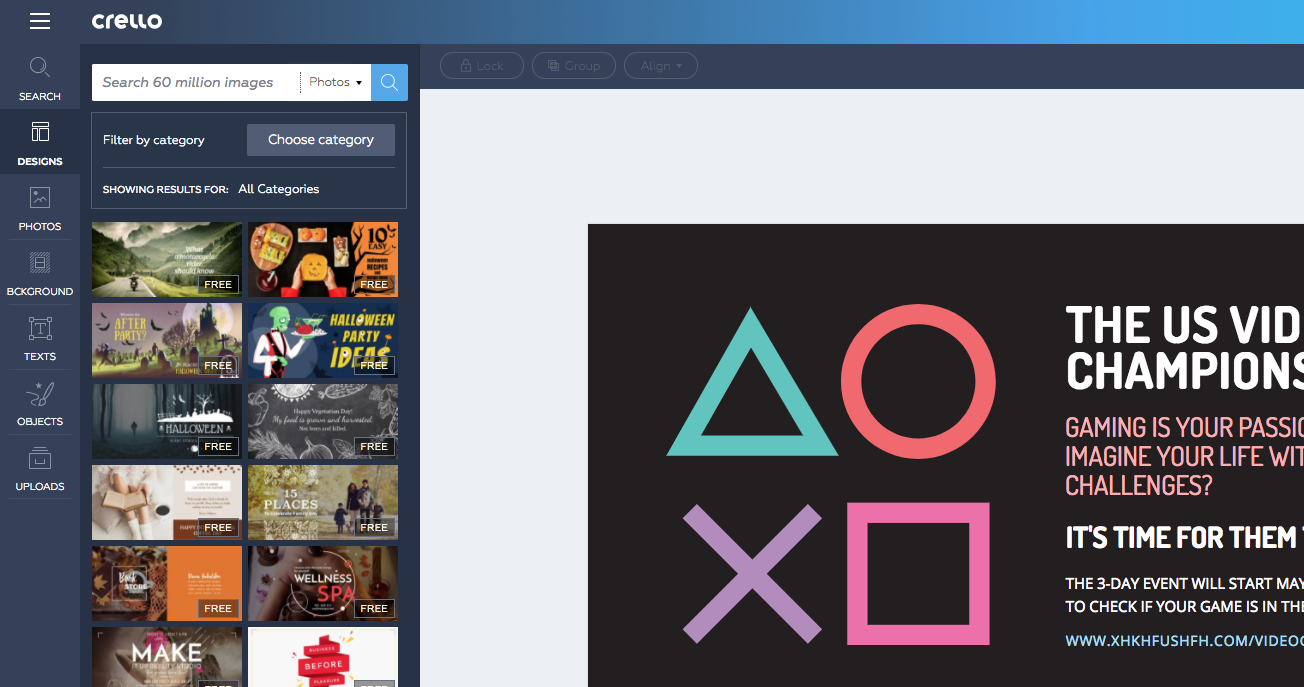Click the WWW.XHKHFUSHFH.COM URL text on canvas
Screen dimensions: 1304x687
[x=1185, y=641]
